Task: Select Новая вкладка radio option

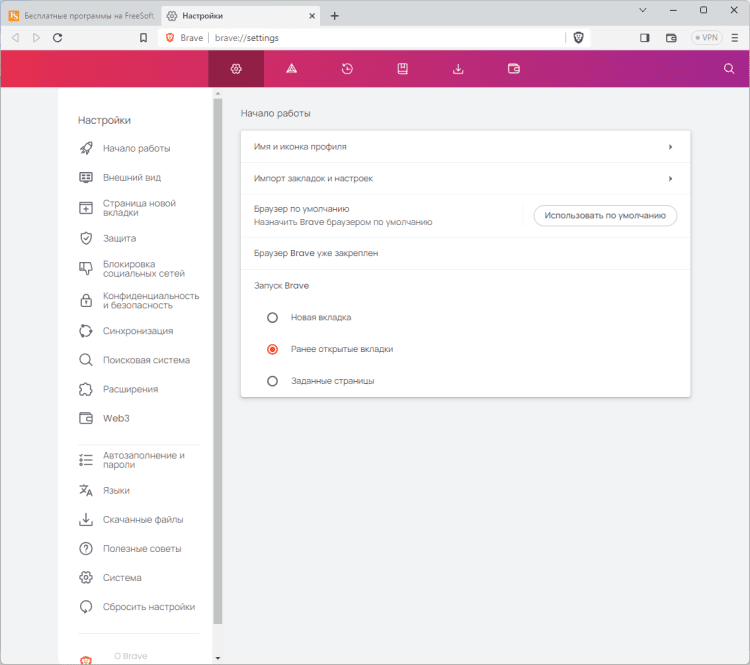Action: [272, 318]
